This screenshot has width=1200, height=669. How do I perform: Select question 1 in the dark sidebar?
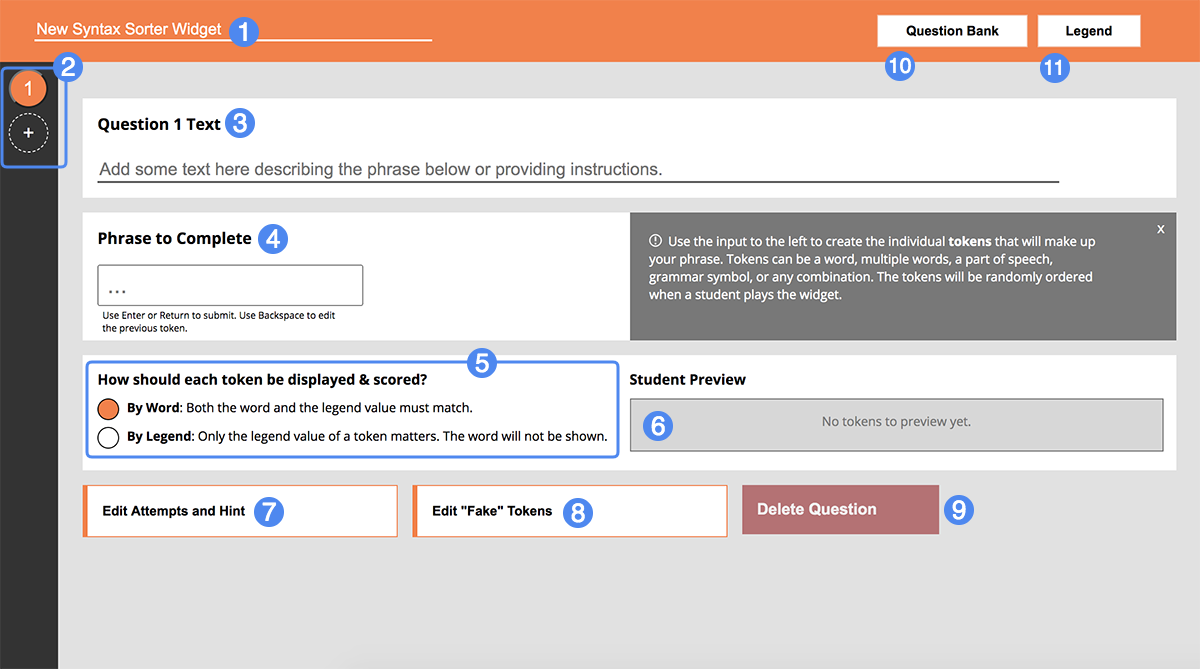[x=28, y=88]
